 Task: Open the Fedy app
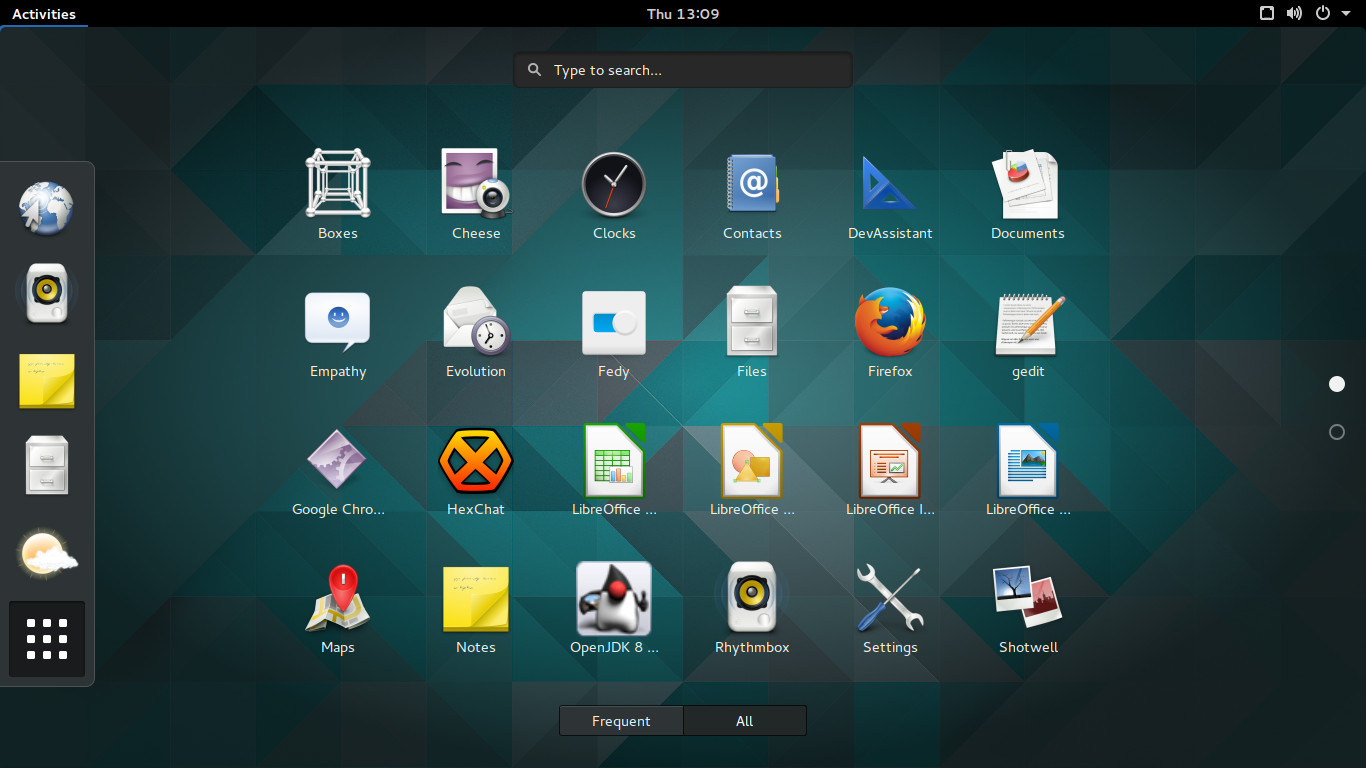(x=614, y=322)
